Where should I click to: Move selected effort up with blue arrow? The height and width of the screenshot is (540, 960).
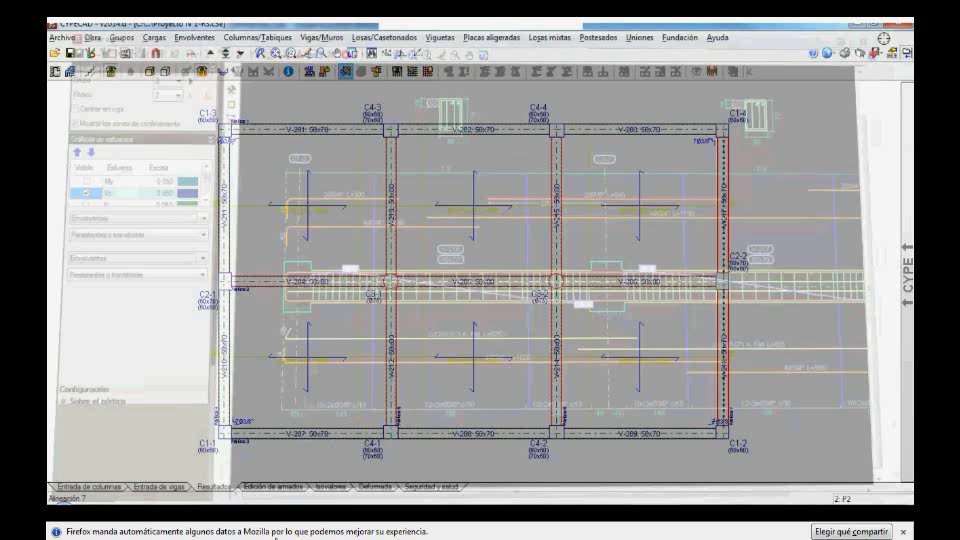point(77,152)
